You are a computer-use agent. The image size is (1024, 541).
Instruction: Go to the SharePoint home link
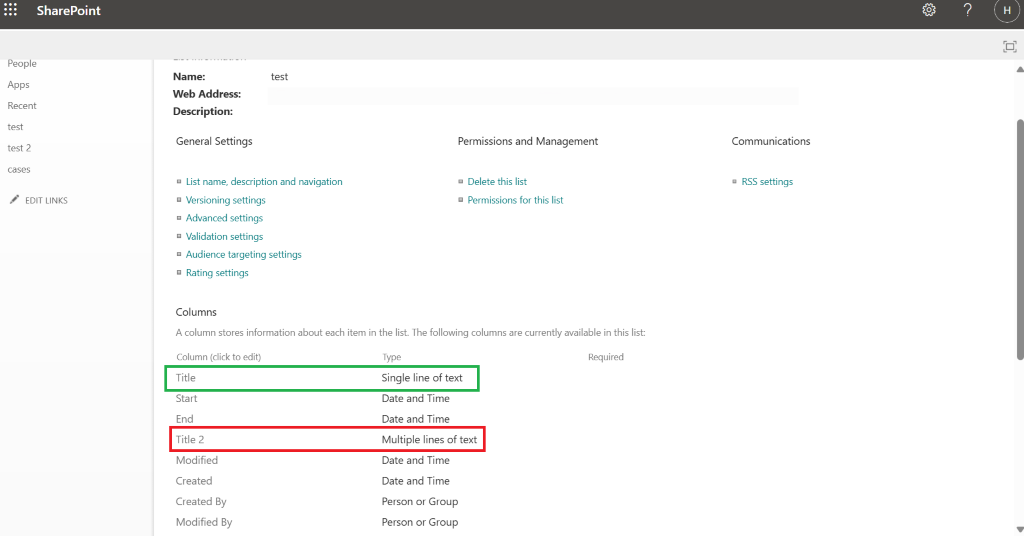point(69,10)
